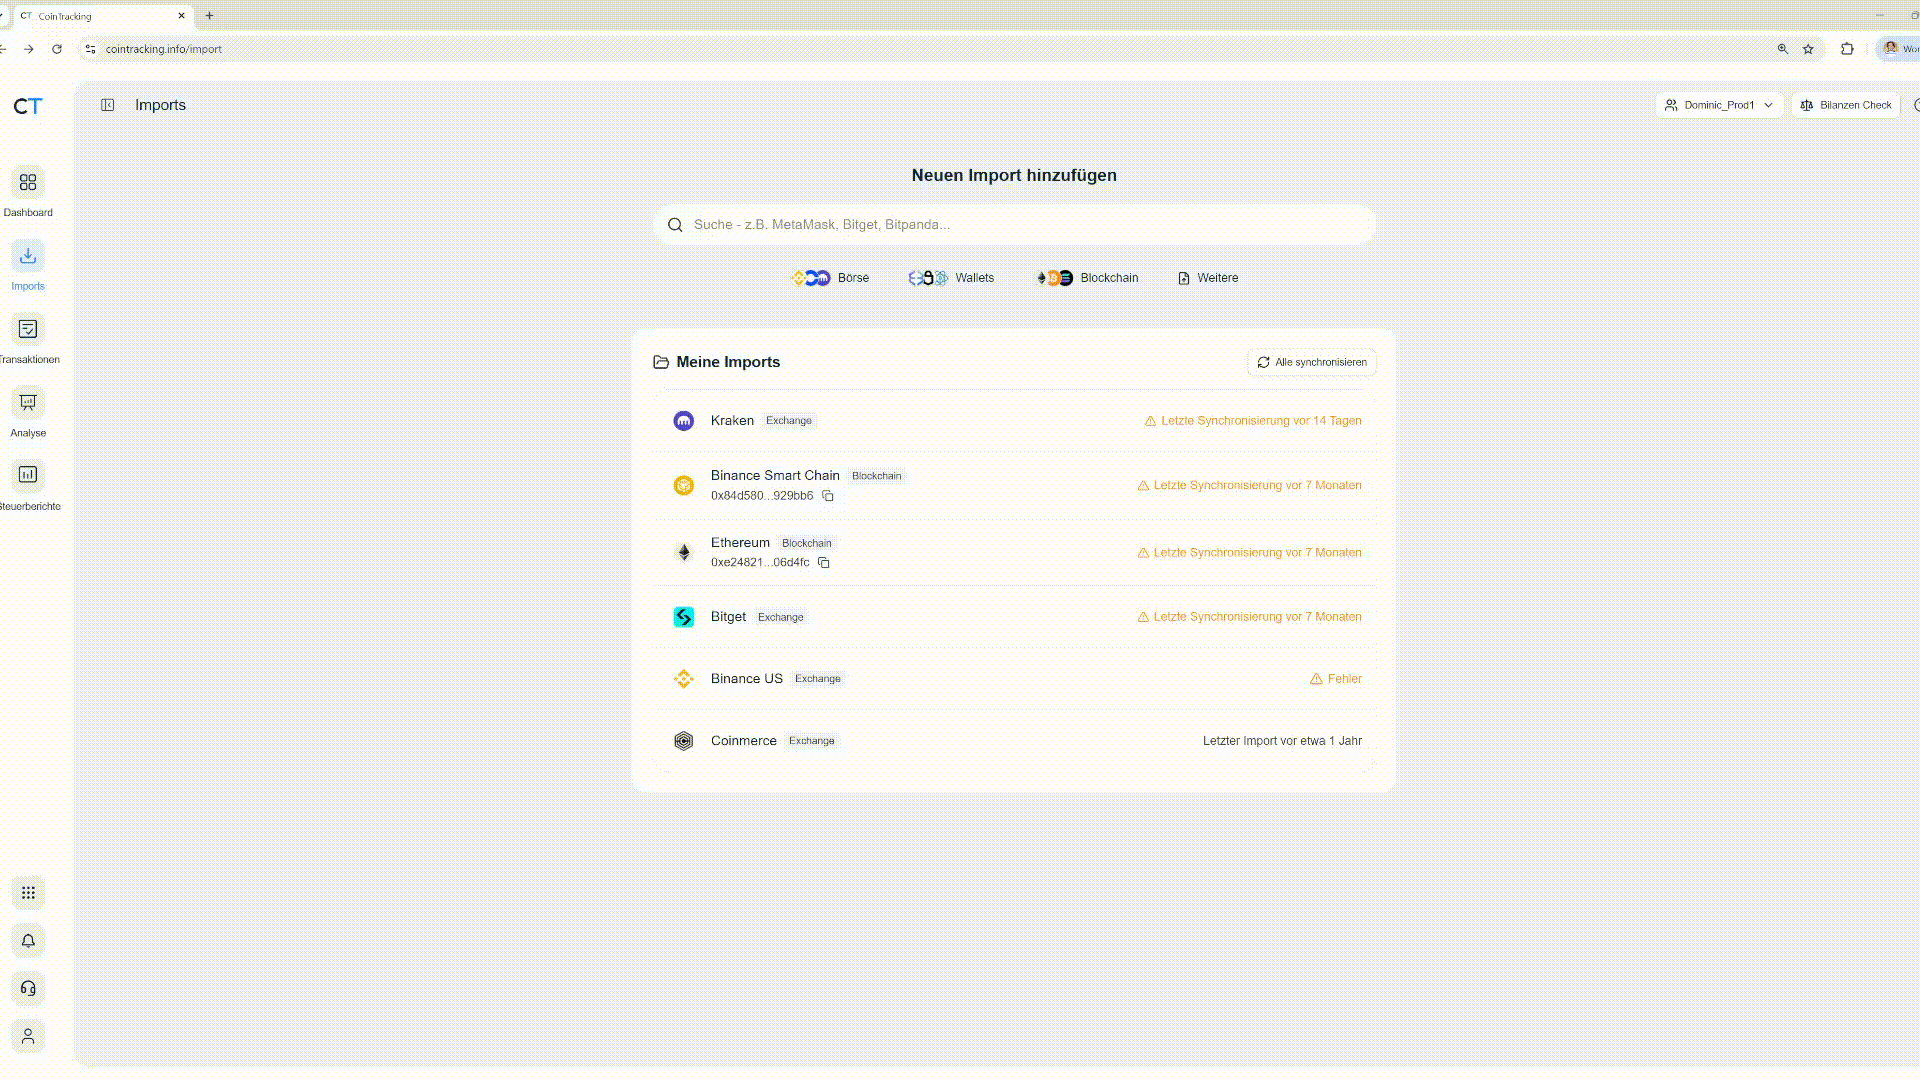Select the Weitere import category

coord(1208,278)
